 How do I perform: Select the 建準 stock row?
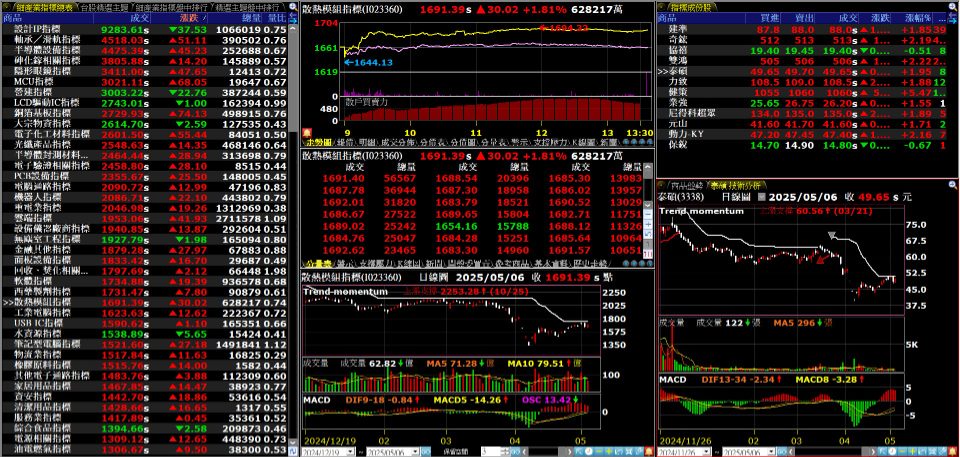click(802, 29)
